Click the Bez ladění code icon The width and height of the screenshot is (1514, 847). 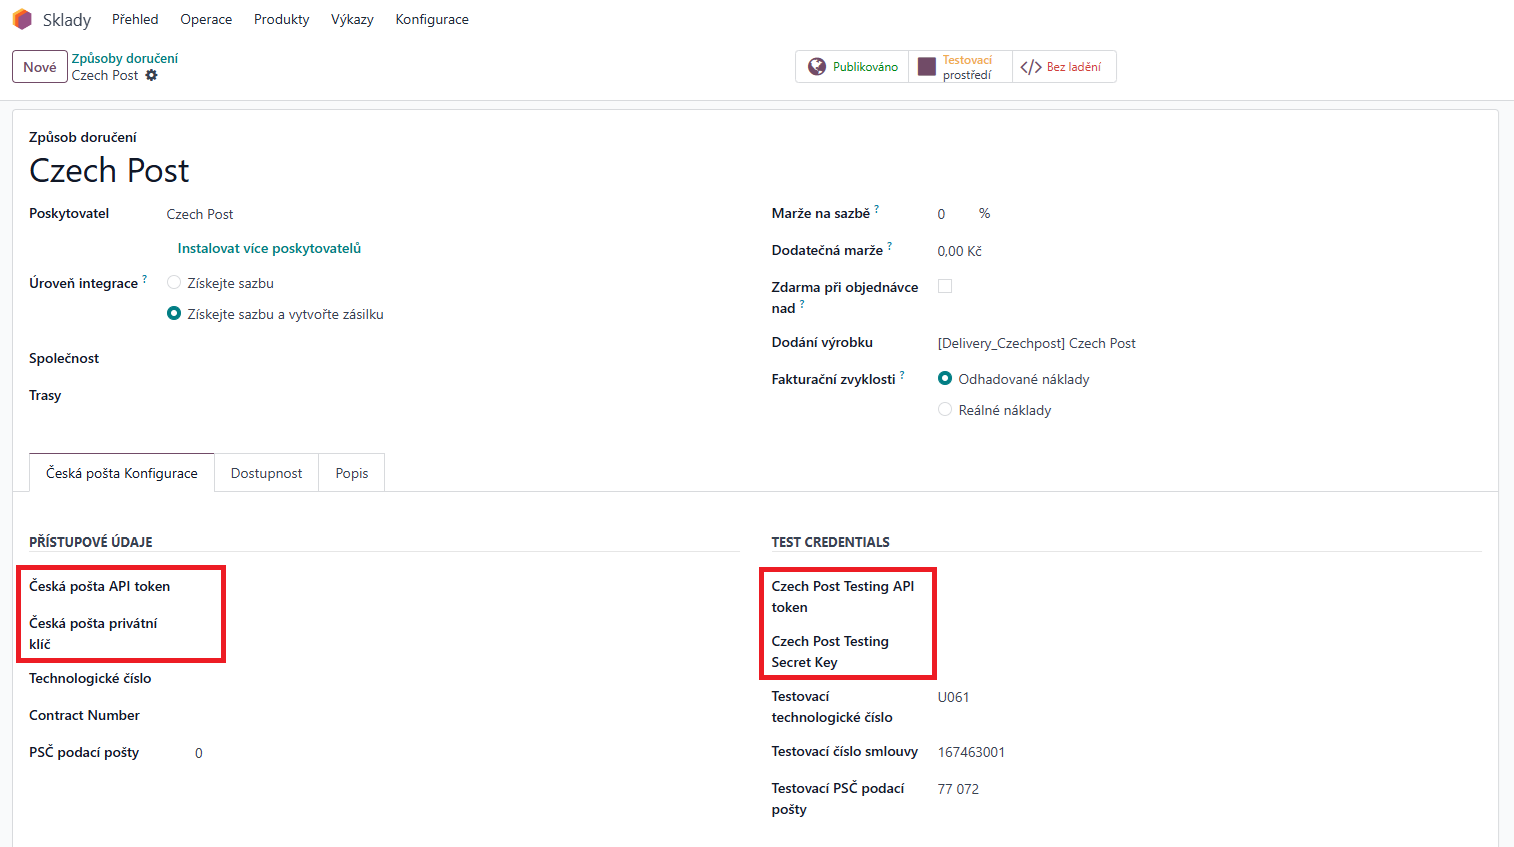pyautogui.click(x=1031, y=67)
